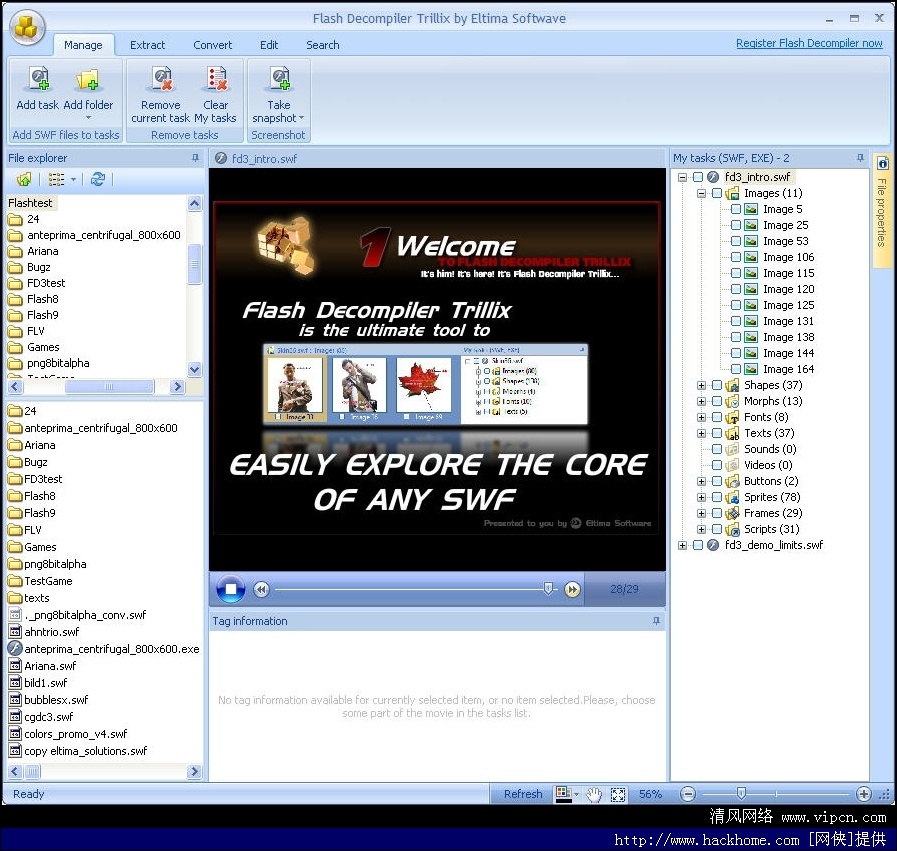Image resolution: width=897 pixels, height=851 pixels.
Task: Click the zoom level slider handle
Action: (x=741, y=793)
